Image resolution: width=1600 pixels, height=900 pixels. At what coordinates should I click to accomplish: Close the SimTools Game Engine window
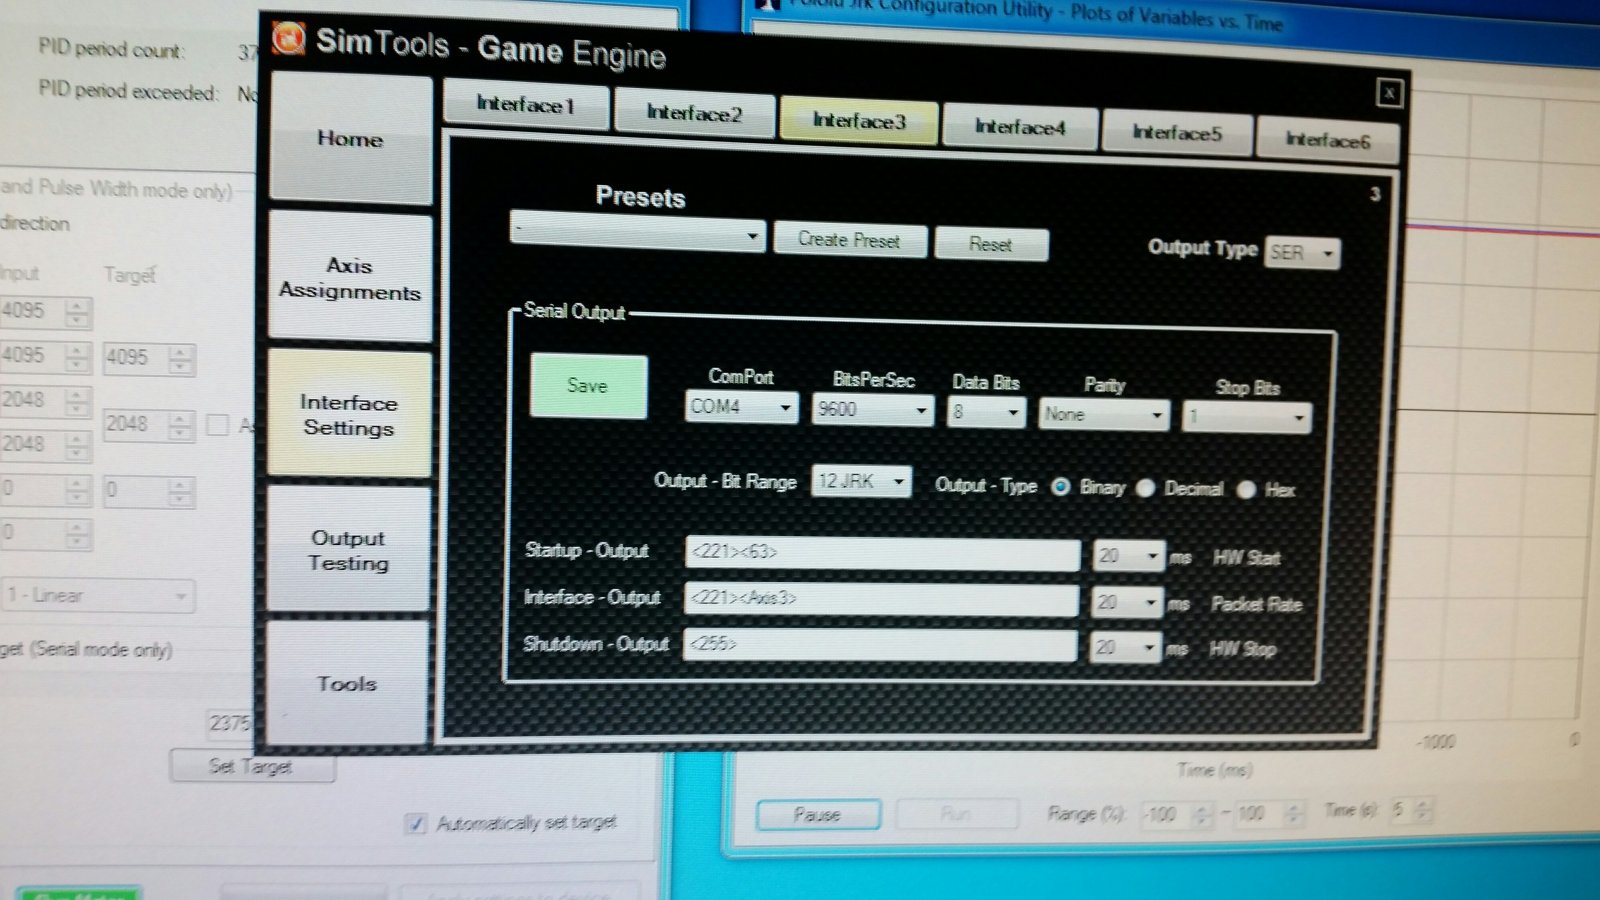pyautogui.click(x=1389, y=93)
